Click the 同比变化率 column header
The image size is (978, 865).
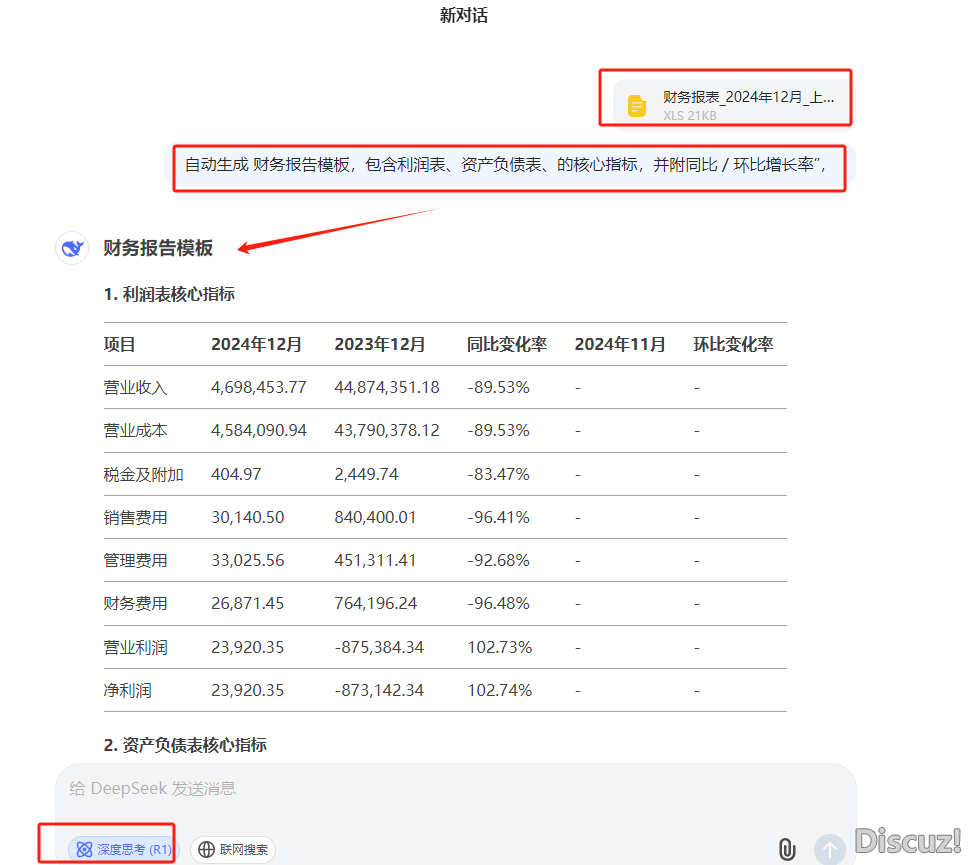point(506,344)
